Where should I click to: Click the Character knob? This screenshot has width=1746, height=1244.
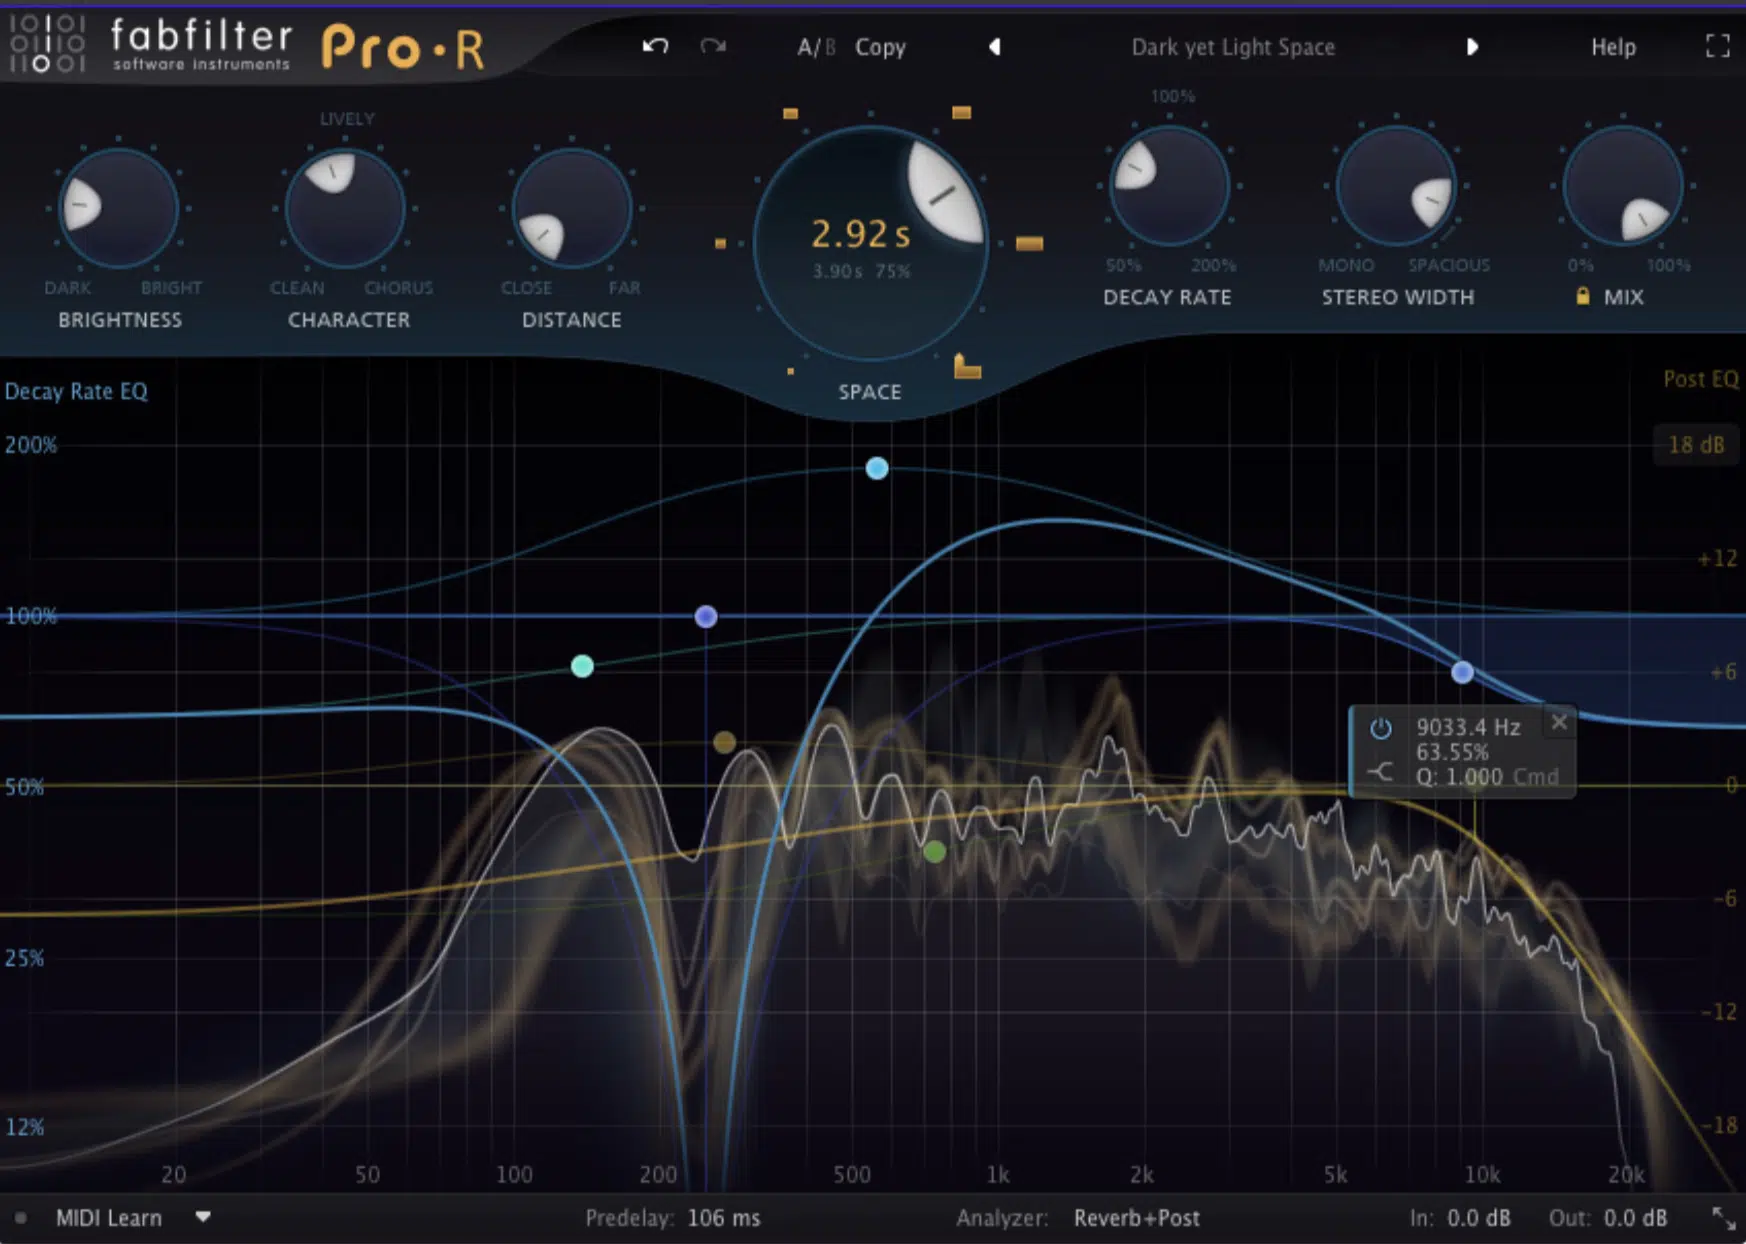coord(346,208)
